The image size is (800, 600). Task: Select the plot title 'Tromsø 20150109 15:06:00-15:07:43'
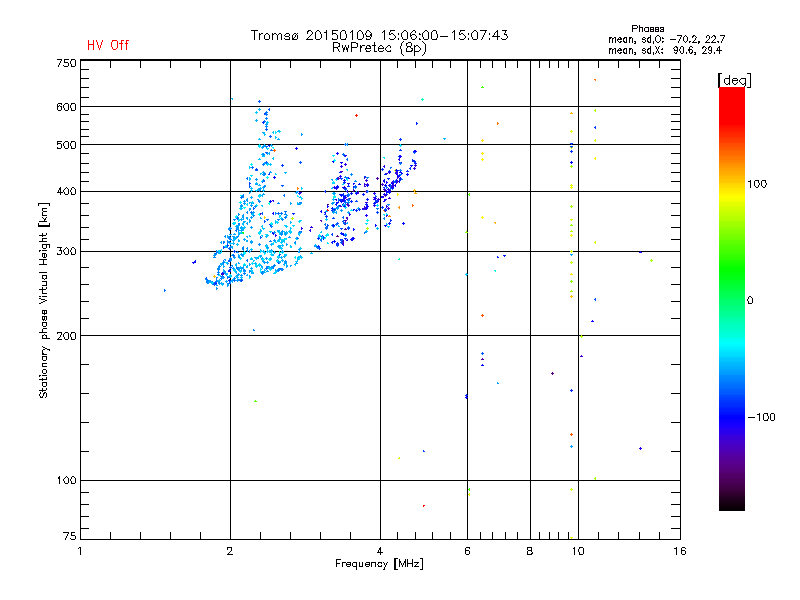pyautogui.click(x=379, y=35)
